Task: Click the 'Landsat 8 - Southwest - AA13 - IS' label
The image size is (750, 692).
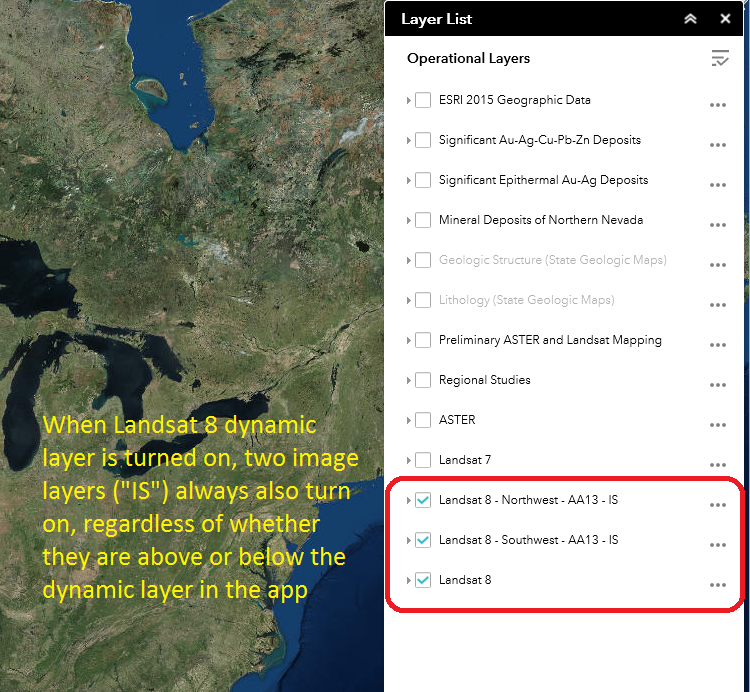Action: pos(529,540)
